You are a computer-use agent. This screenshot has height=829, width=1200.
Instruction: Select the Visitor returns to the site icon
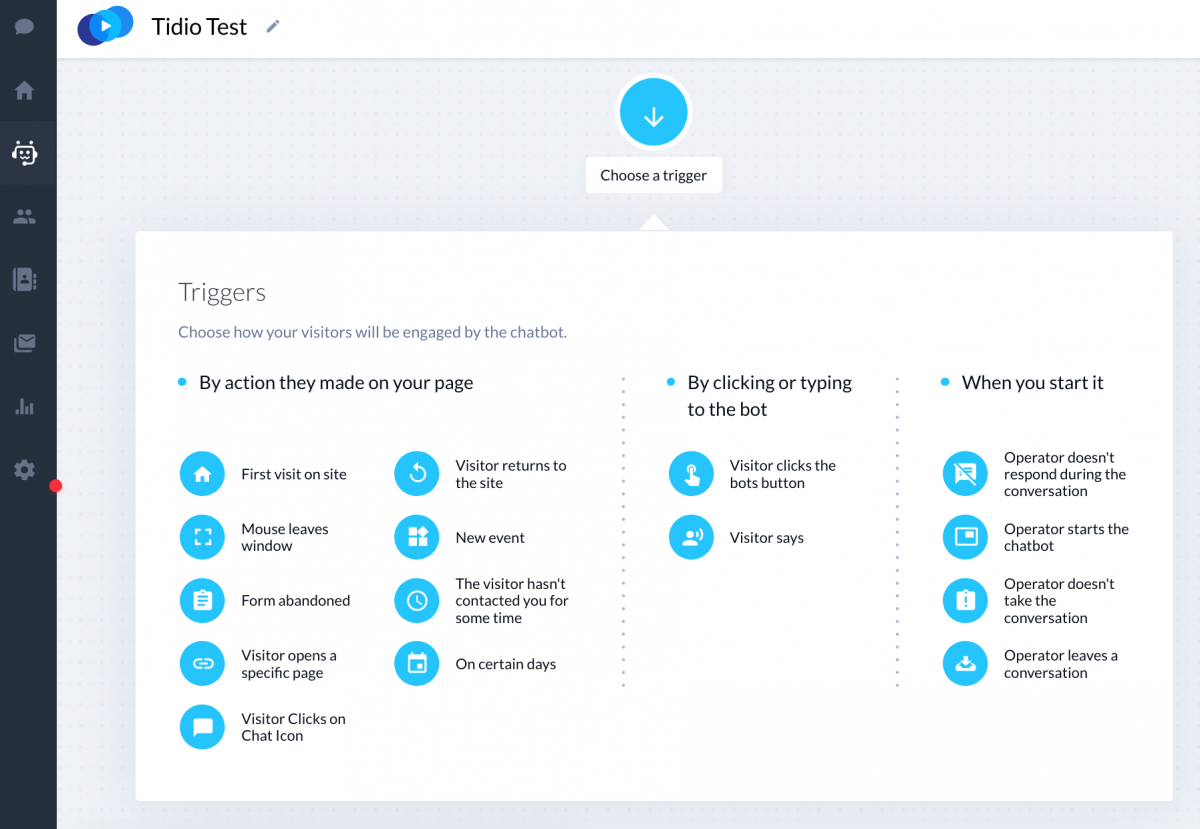click(417, 474)
